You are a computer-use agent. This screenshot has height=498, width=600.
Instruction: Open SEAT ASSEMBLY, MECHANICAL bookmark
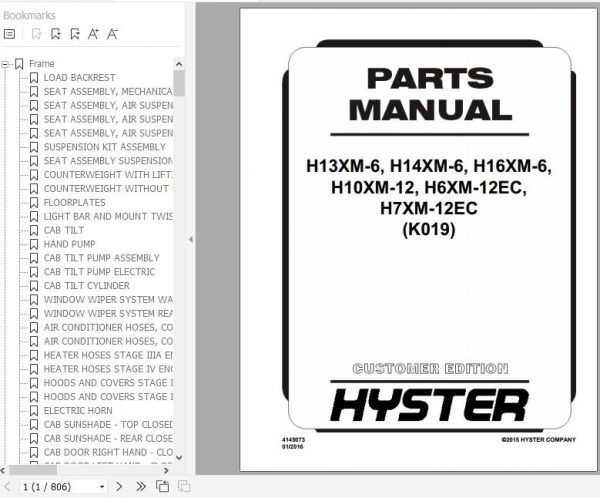click(x=108, y=91)
